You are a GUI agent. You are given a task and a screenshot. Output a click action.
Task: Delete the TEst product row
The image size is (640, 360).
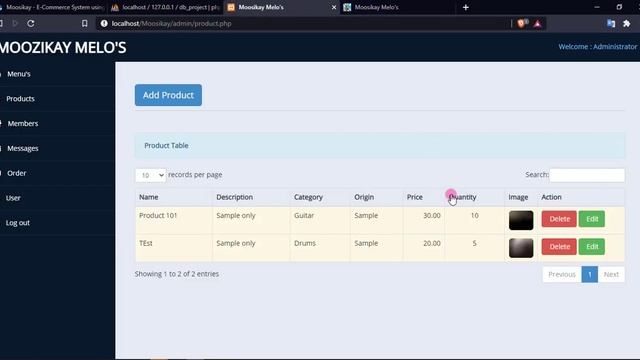559,247
